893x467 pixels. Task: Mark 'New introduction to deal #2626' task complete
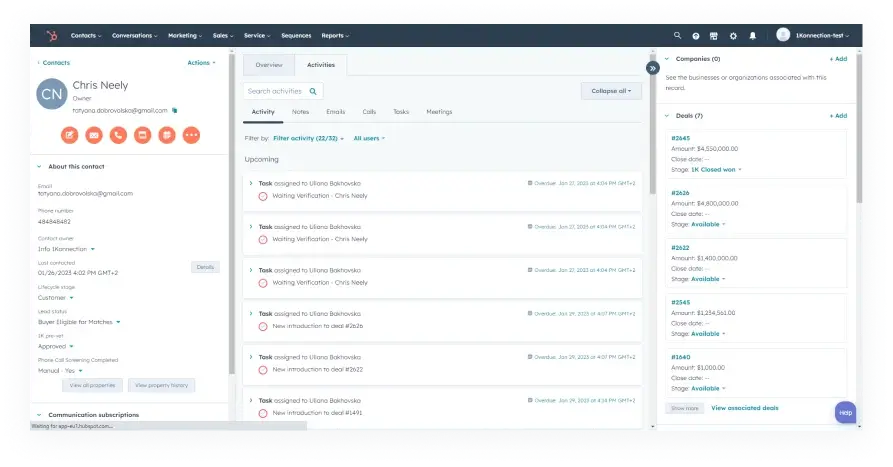[x=263, y=326]
